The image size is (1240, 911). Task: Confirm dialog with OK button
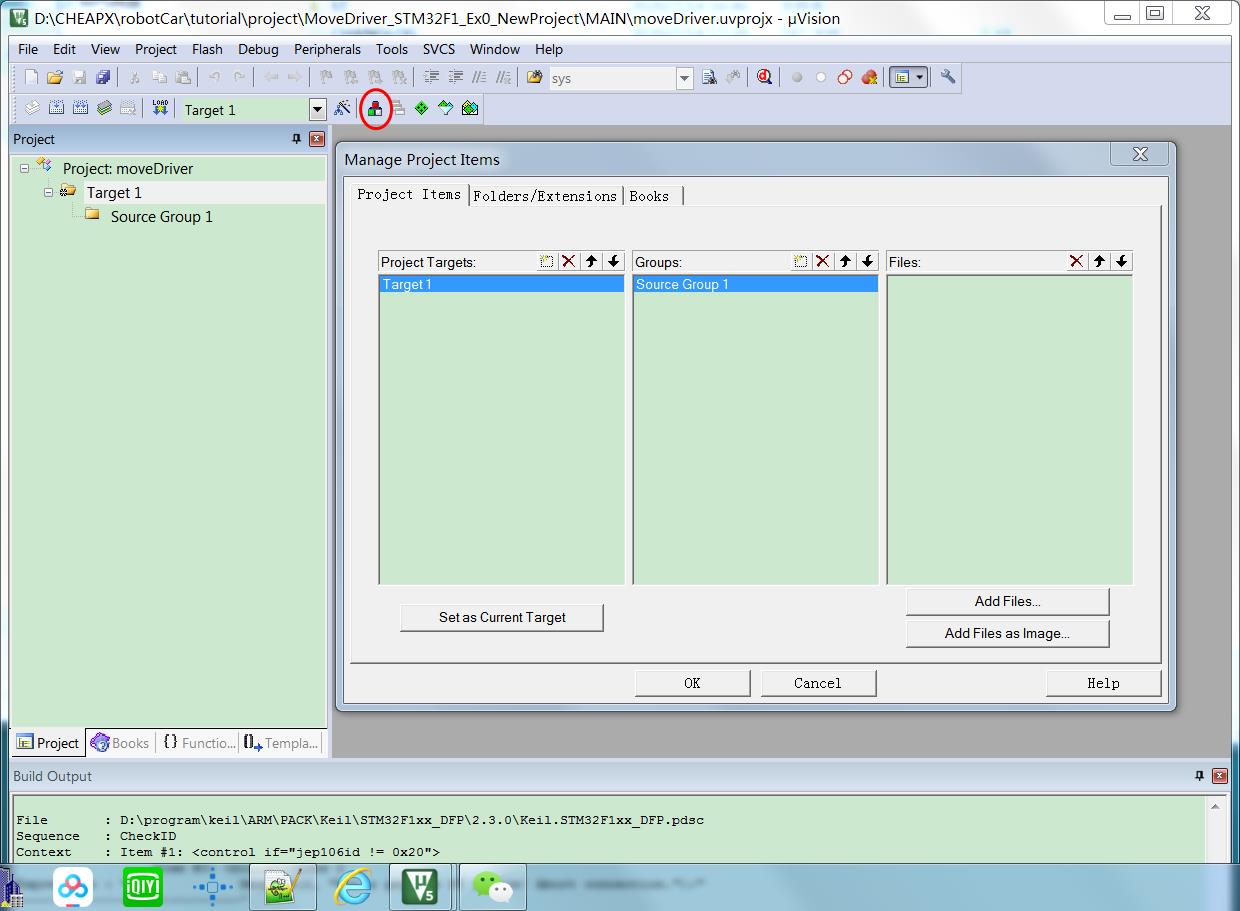[692, 683]
